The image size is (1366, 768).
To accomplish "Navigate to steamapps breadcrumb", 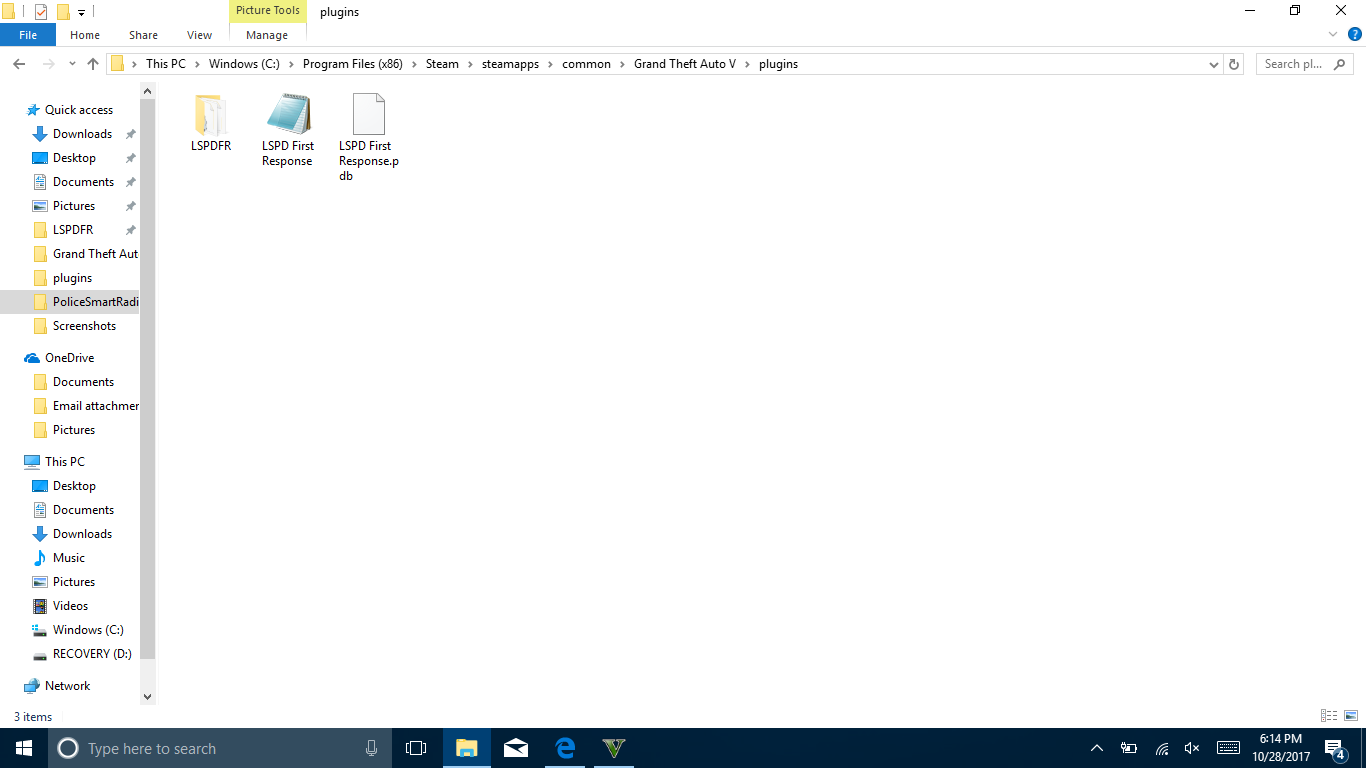I will click(508, 64).
